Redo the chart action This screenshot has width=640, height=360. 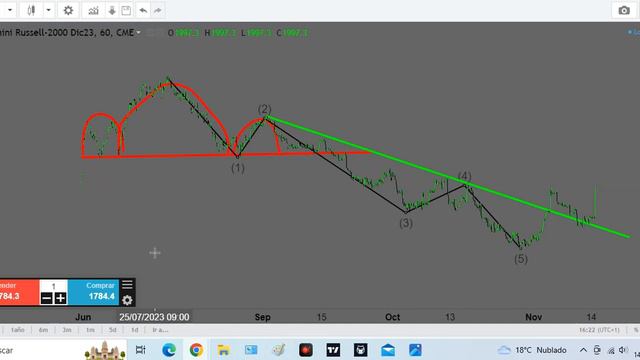point(158,11)
